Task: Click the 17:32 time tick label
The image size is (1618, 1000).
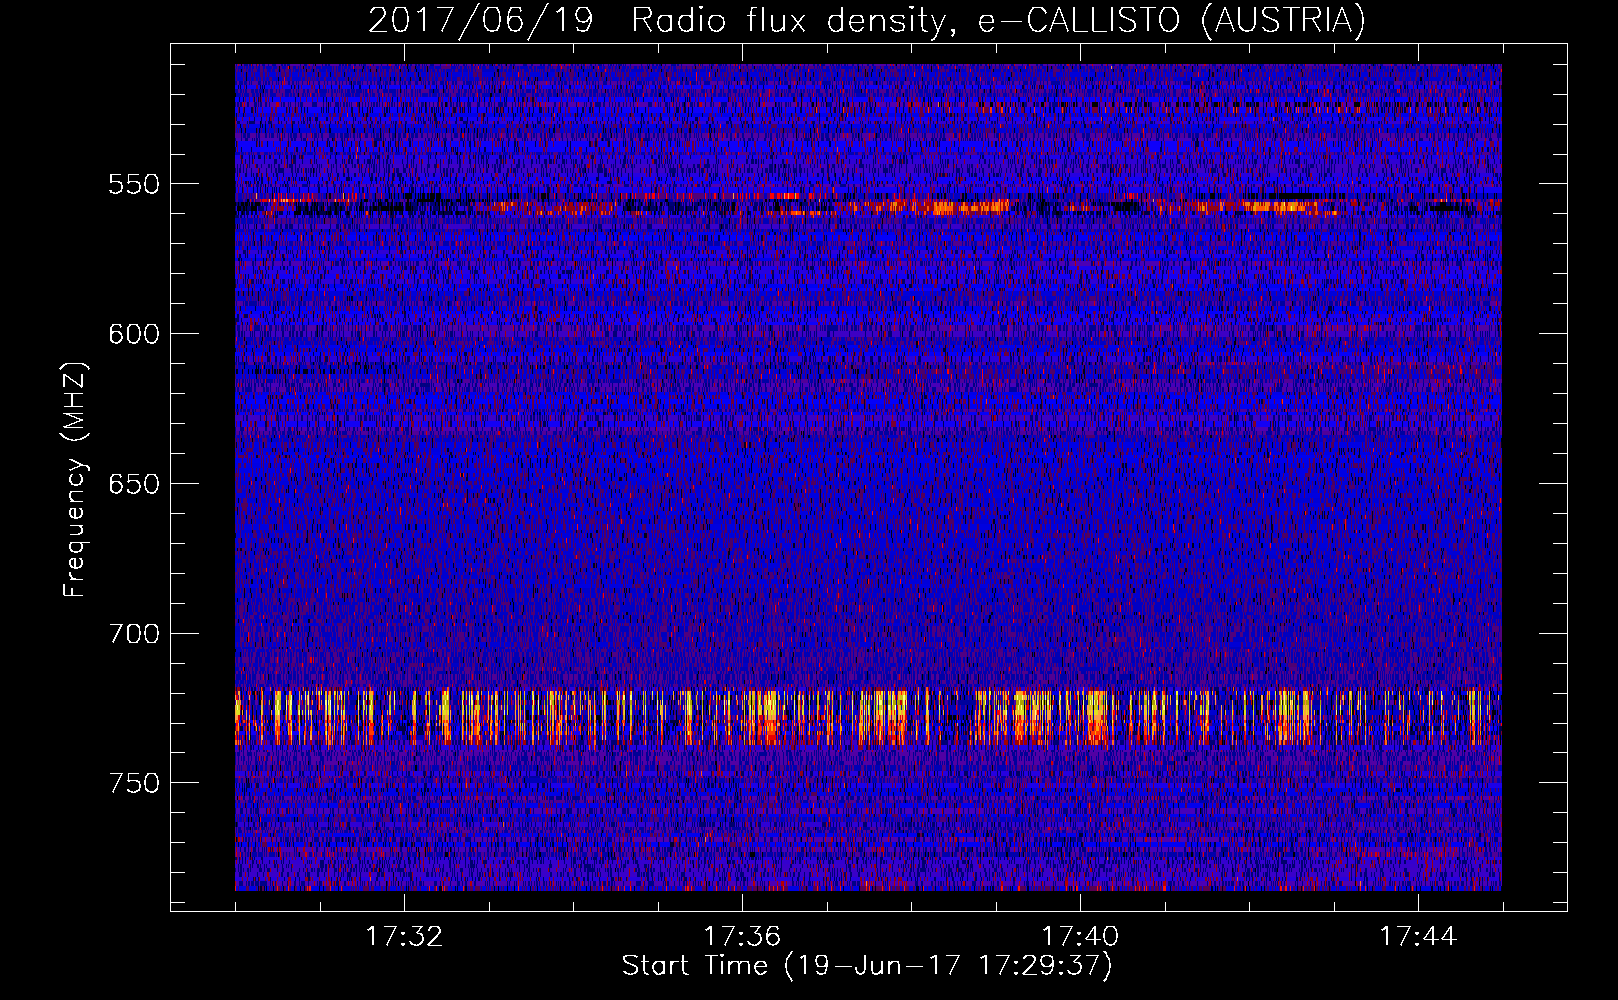Action: [x=404, y=937]
